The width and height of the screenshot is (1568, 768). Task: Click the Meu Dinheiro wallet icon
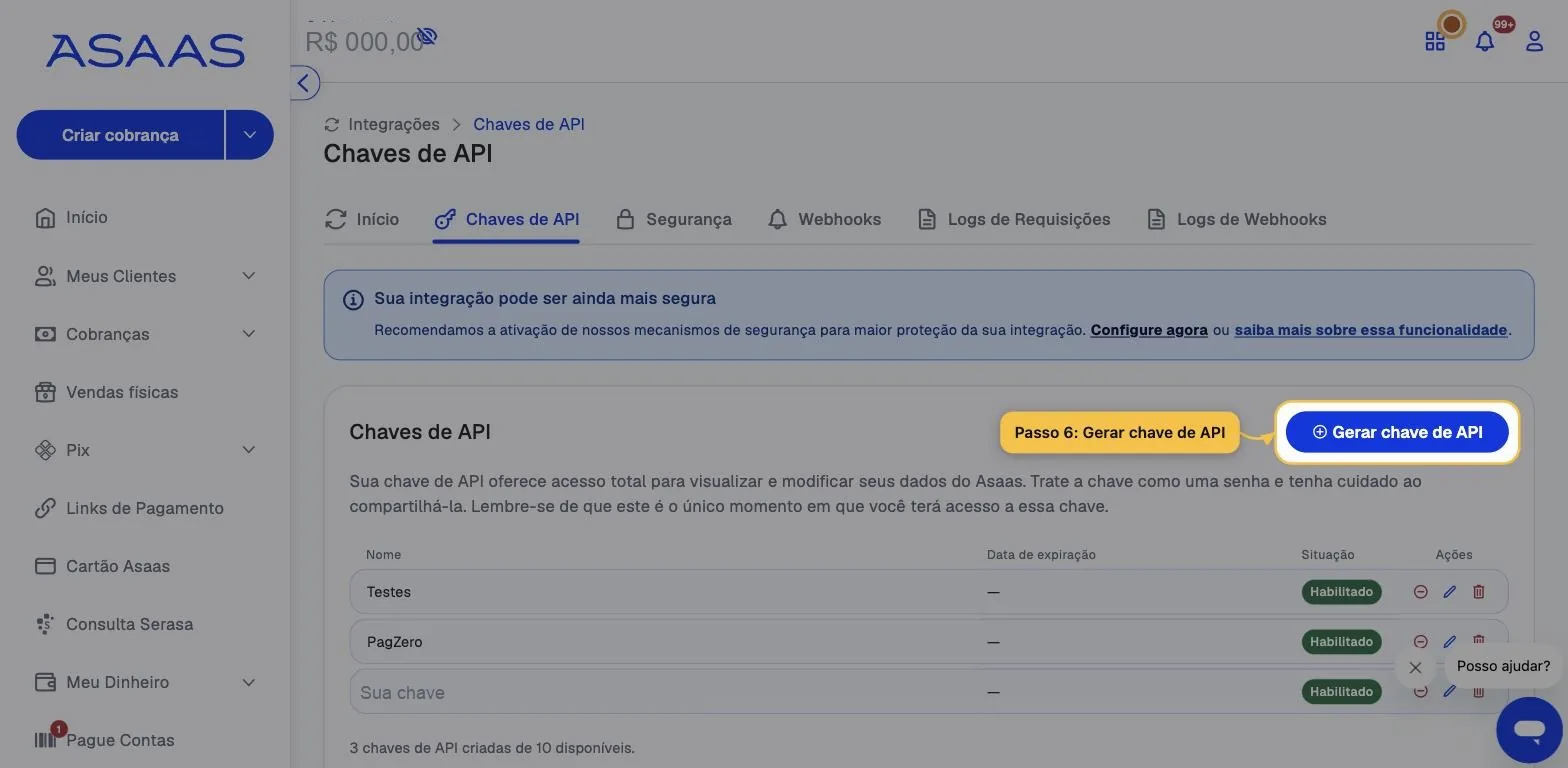tap(45, 682)
